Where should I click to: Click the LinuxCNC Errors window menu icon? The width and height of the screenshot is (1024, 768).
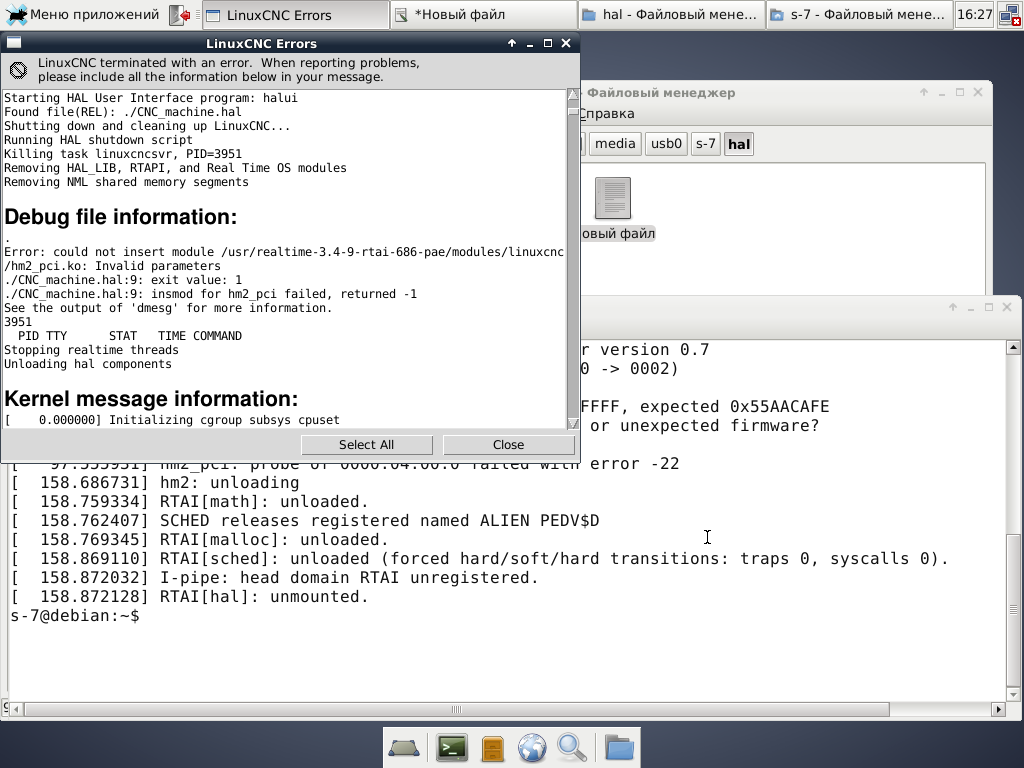[14, 43]
